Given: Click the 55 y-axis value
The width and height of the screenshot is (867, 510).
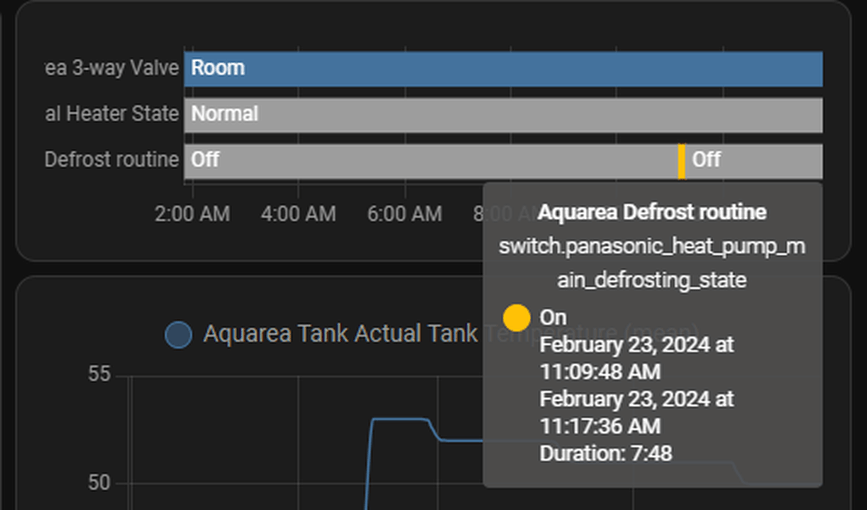Looking at the screenshot, I should [x=100, y=374].
